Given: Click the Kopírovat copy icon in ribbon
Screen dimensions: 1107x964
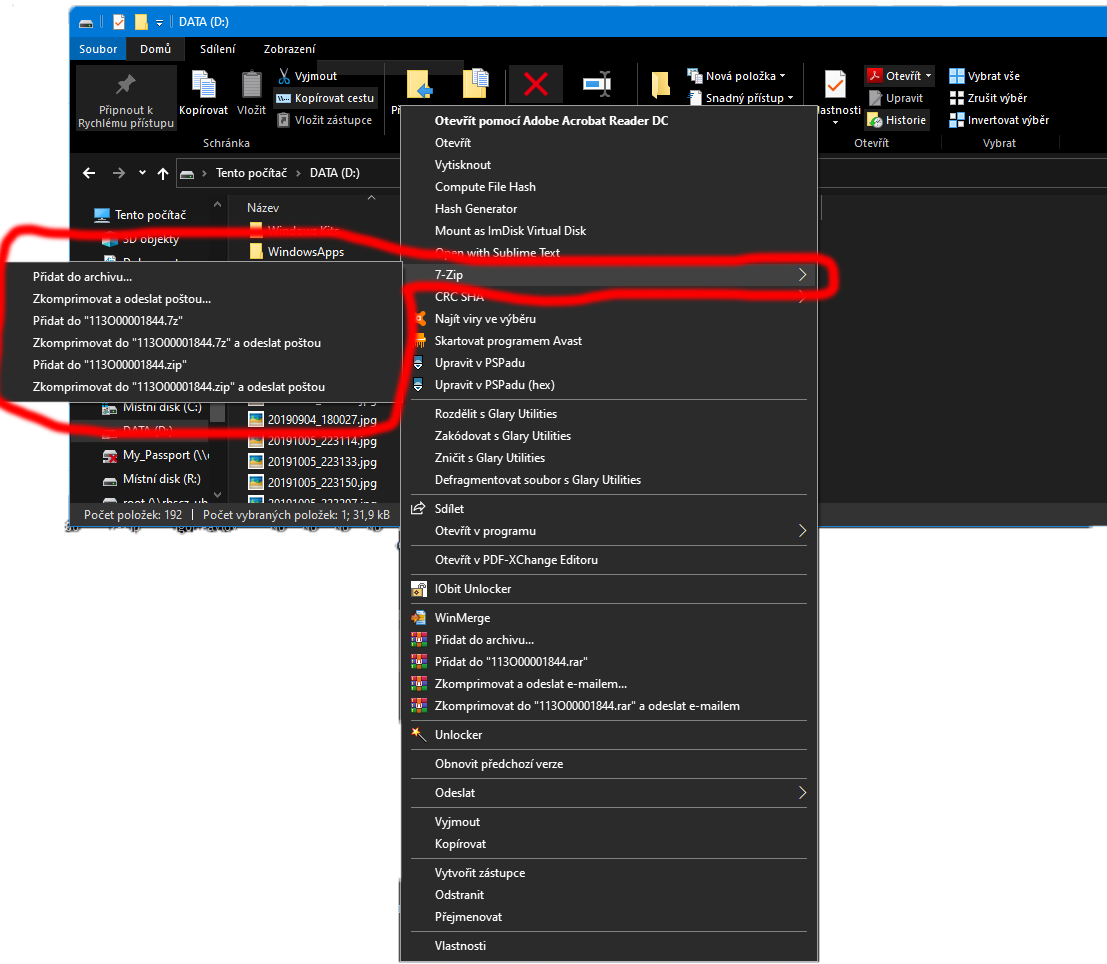Looking at the screenshot, I should (203, 90).
